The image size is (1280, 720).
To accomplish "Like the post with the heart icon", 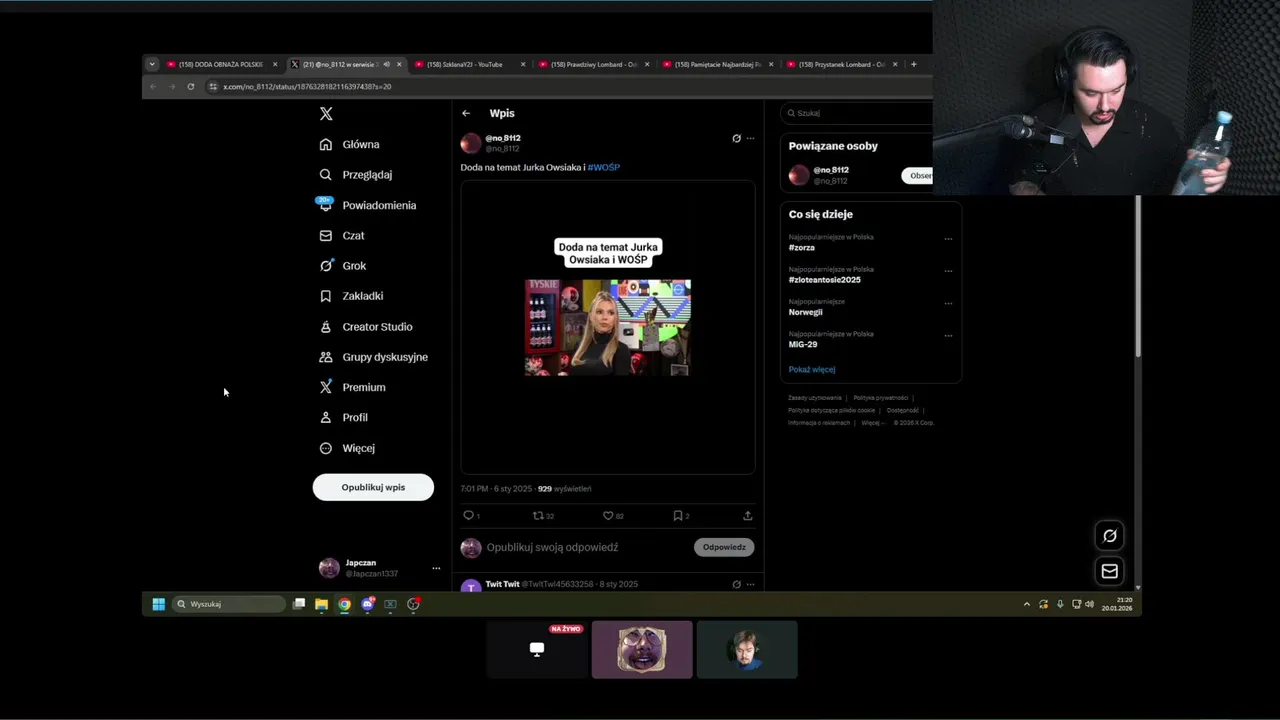I will 608,516.
